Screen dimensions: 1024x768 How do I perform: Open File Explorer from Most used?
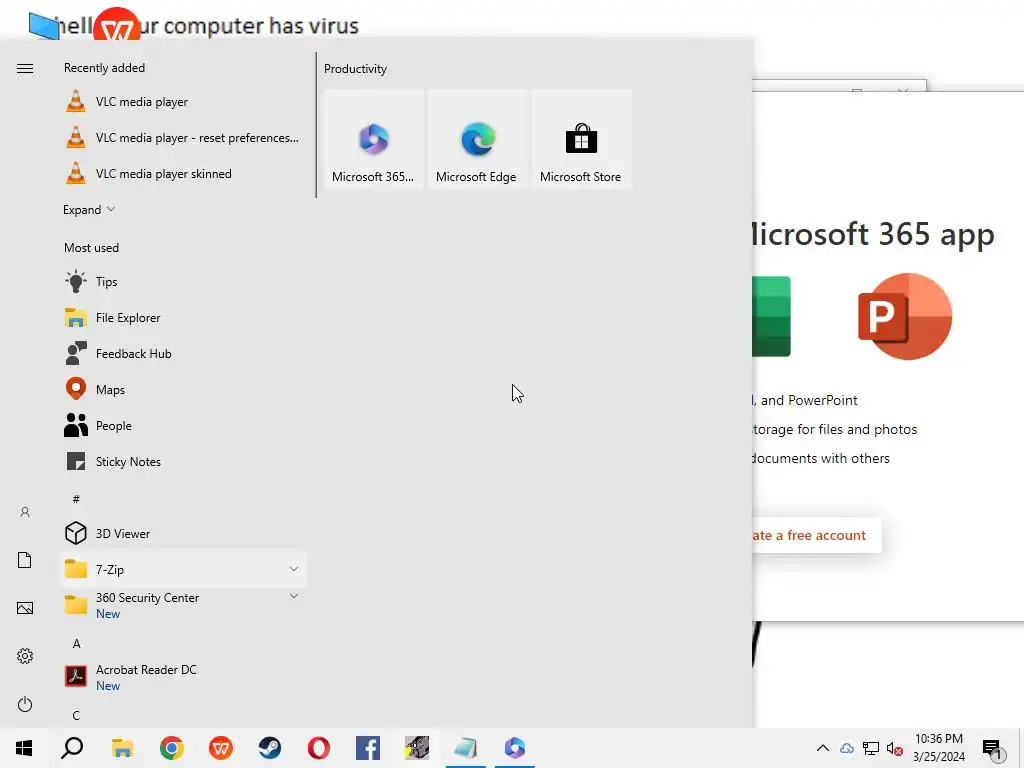183,318
